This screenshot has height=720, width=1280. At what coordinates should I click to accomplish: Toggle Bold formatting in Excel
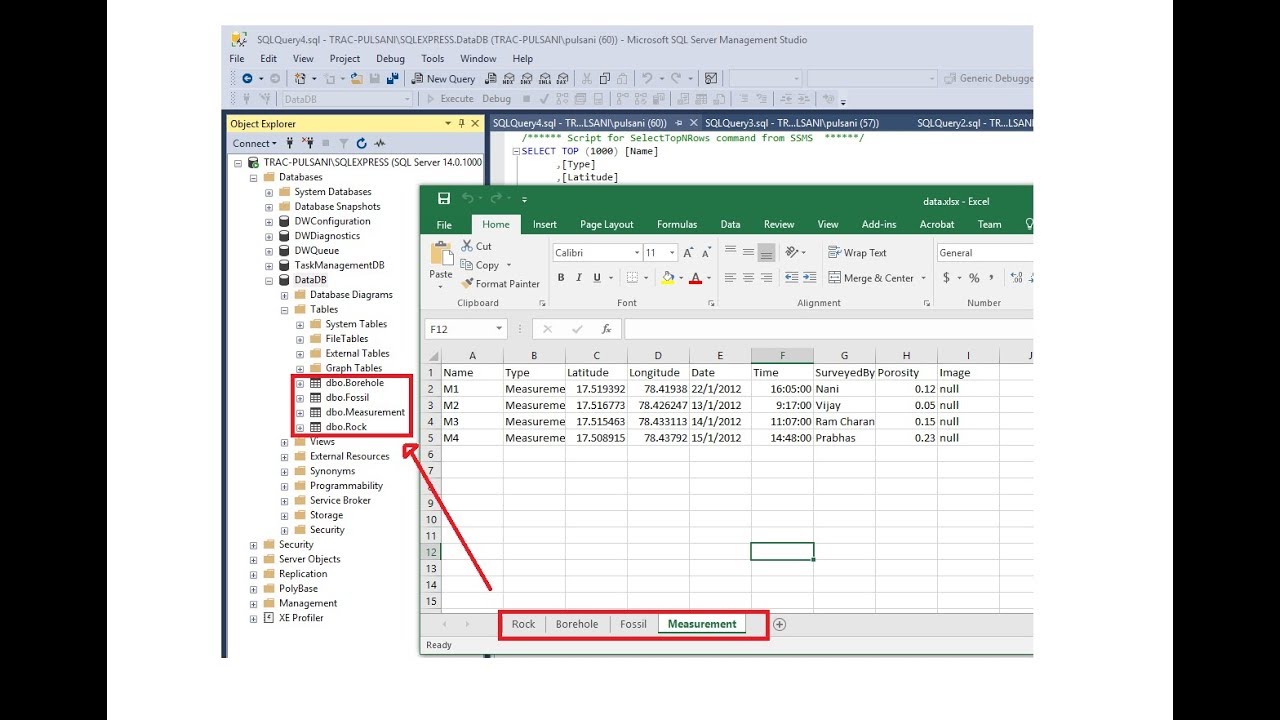(x=561, y=278)
